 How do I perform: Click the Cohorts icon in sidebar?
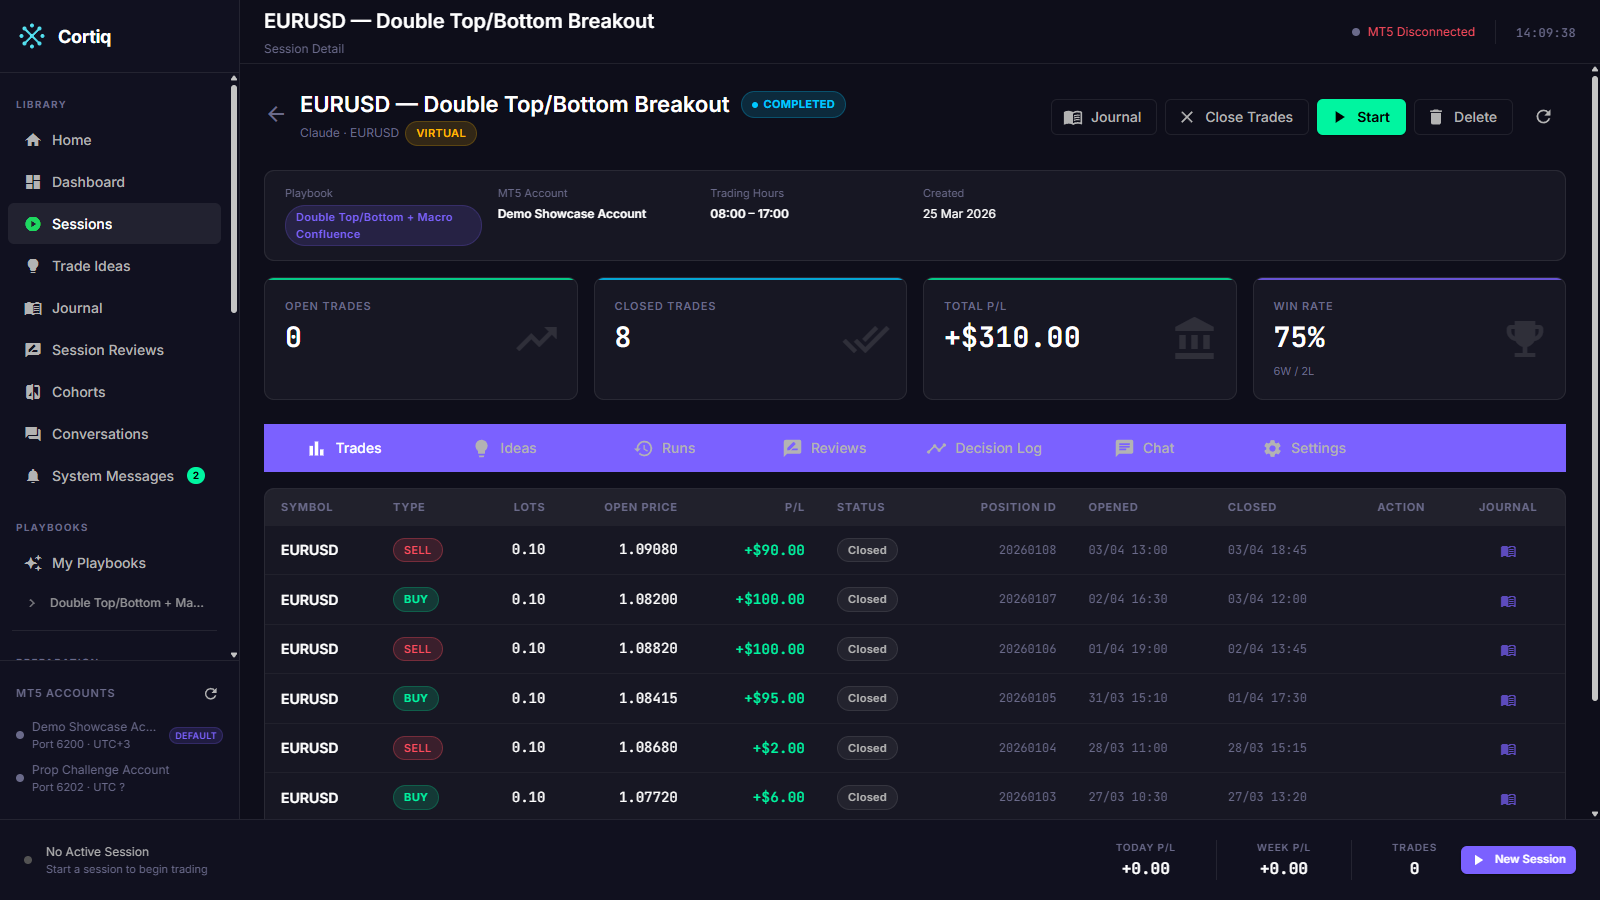point(33,392)
